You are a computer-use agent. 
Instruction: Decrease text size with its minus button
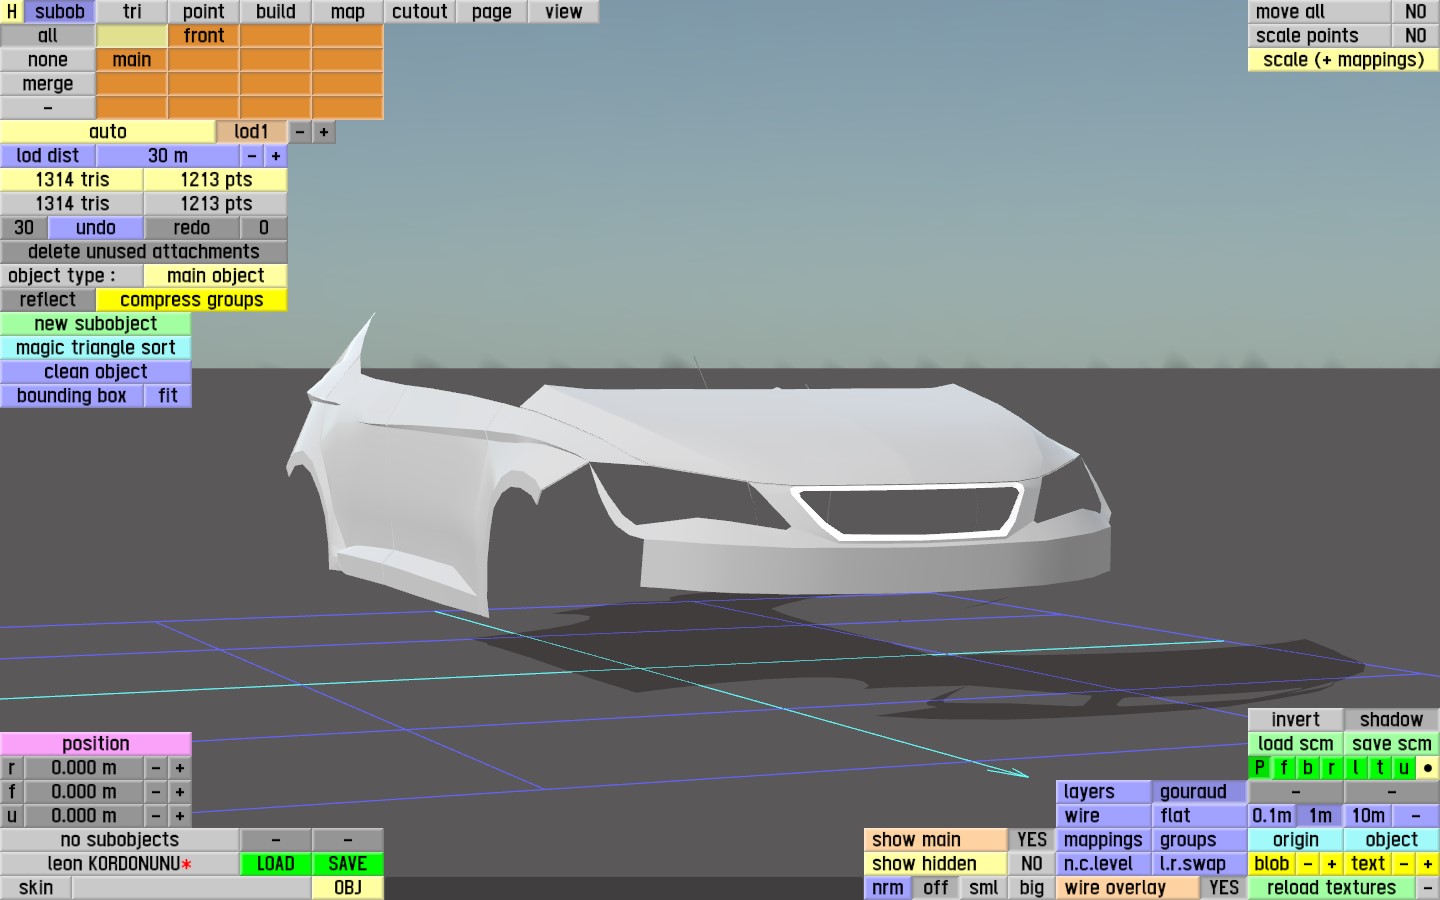point(1404,864)
